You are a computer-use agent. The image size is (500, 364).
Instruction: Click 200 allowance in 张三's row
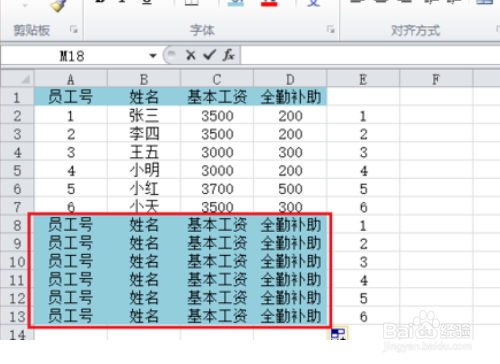point(290,116)
